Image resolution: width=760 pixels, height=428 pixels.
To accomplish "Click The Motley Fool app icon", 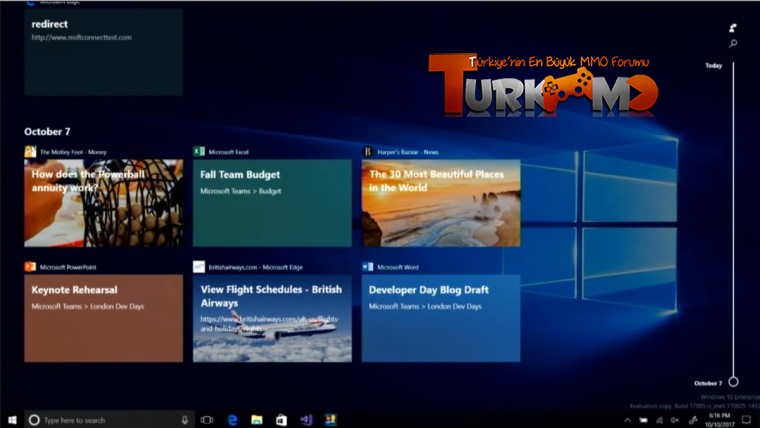I will pos(30,152).
